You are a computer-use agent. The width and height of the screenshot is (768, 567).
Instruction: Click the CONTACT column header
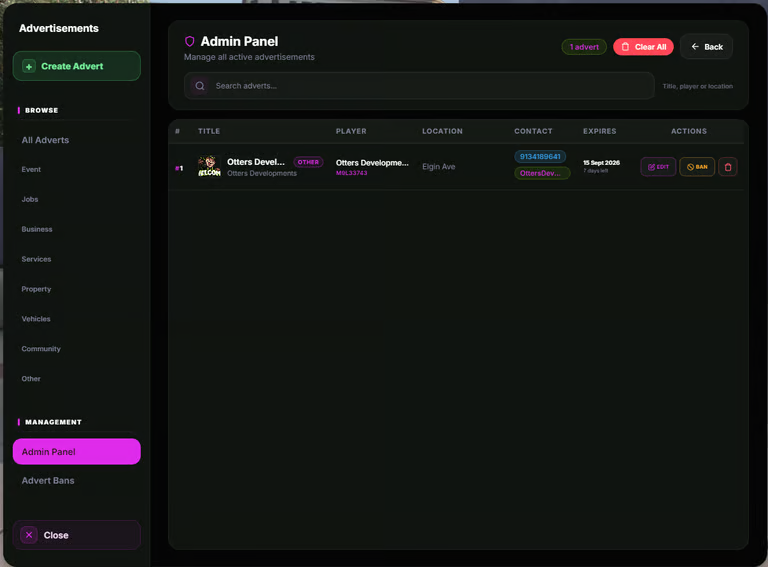pos(533,131)
